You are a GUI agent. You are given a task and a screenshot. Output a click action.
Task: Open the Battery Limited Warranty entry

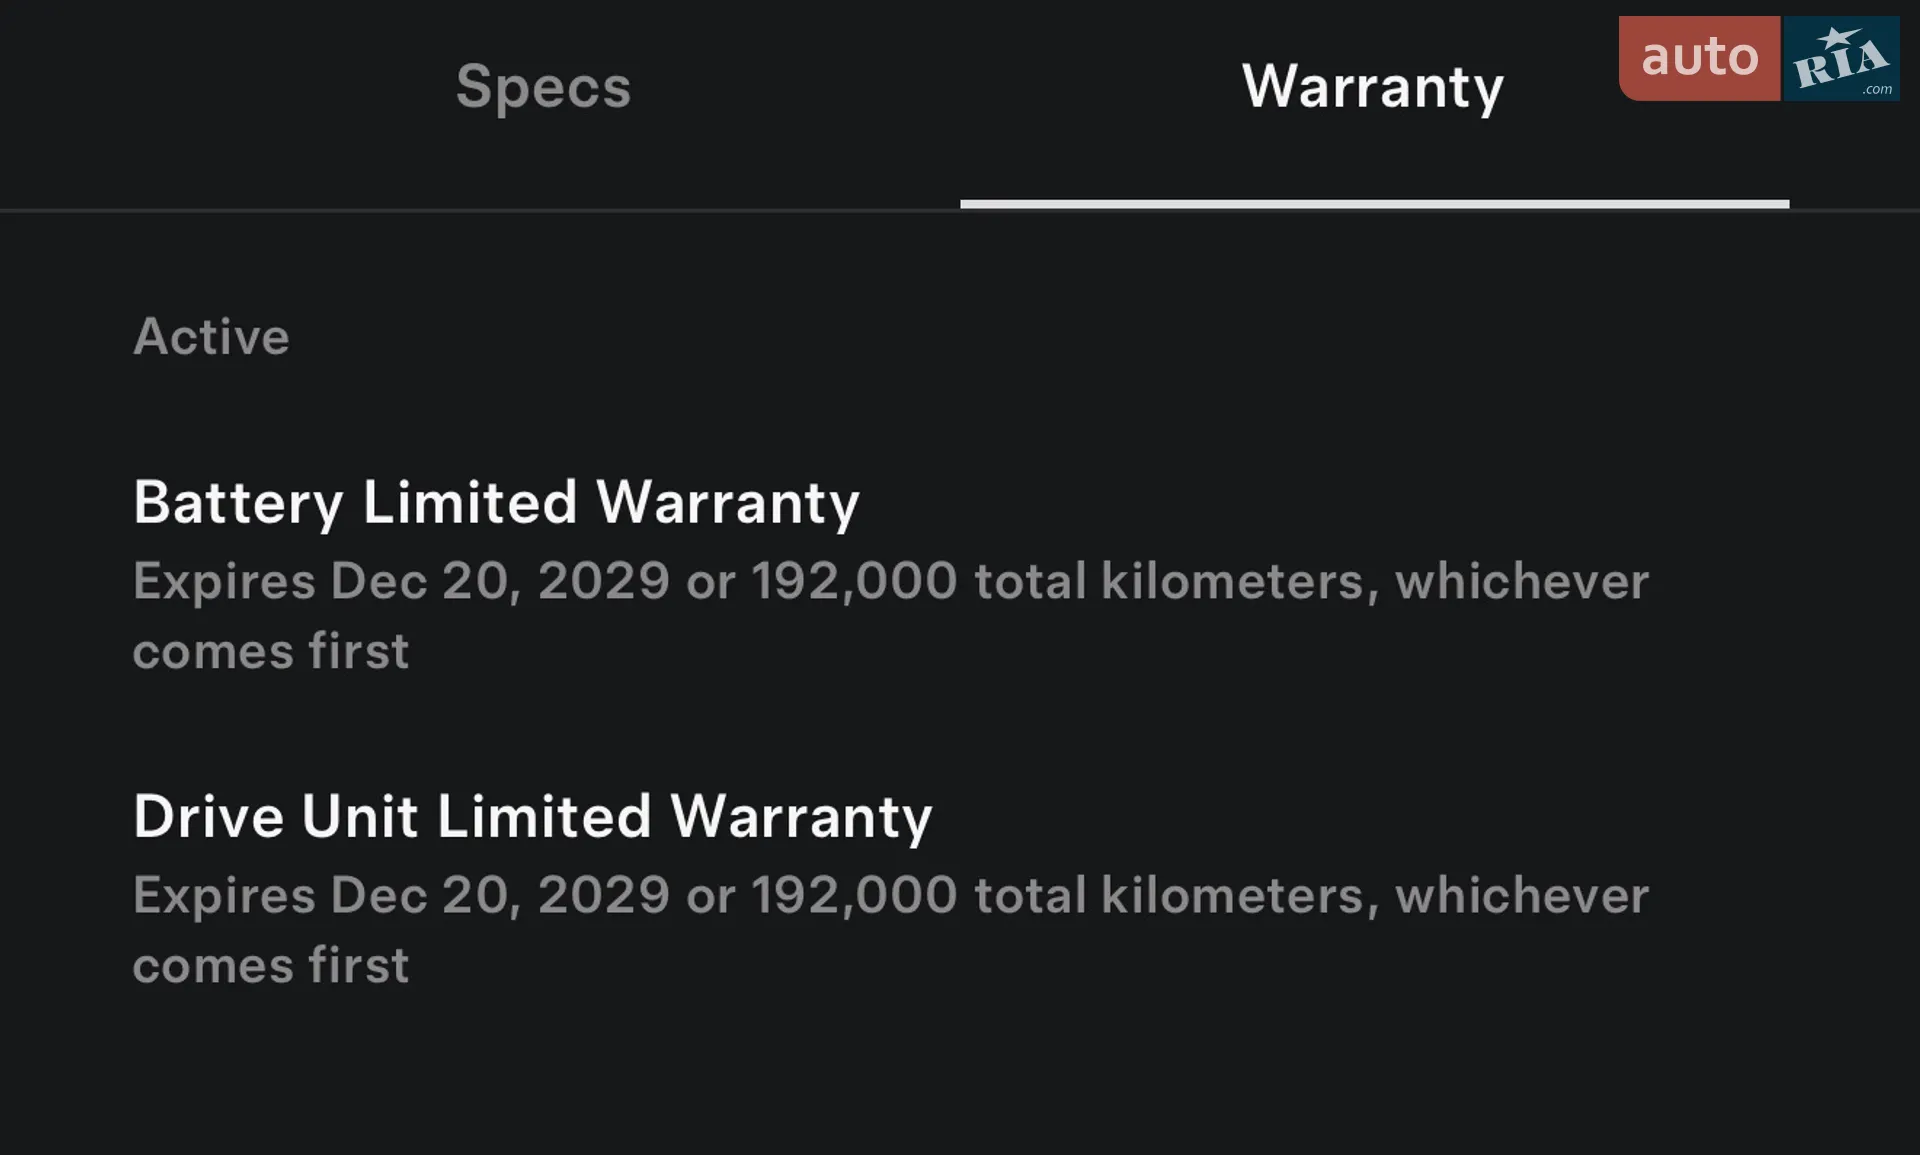(496, 502)
